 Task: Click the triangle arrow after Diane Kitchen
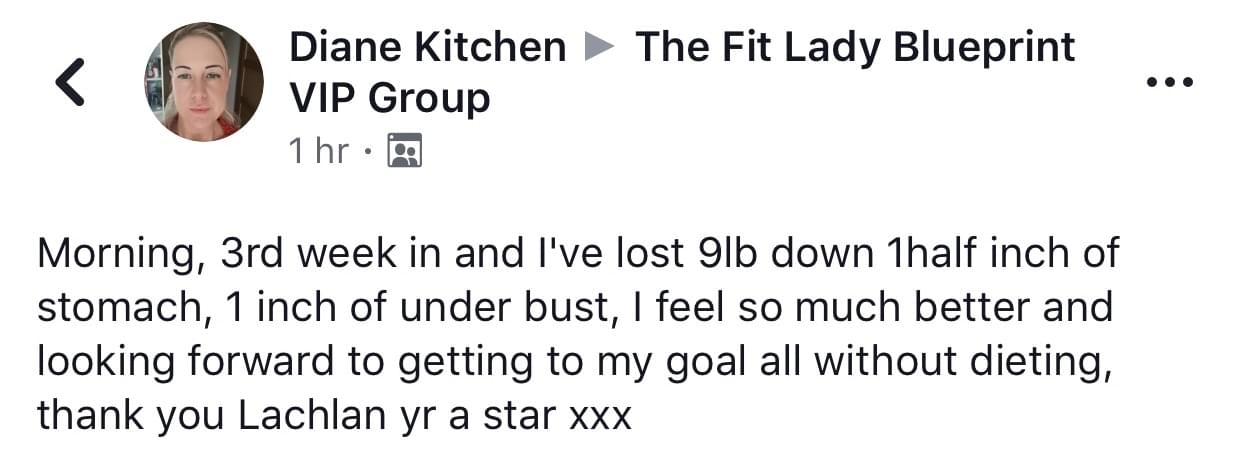click(599, 47)
